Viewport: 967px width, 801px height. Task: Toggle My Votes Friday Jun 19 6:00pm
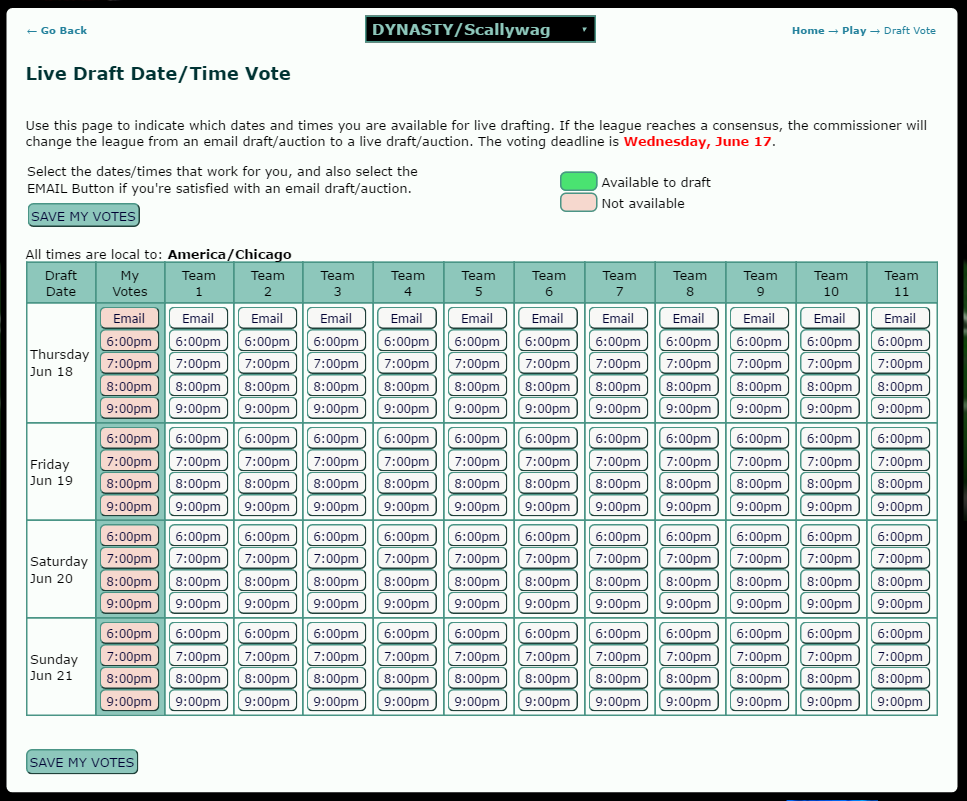click(x=129, y=438)
